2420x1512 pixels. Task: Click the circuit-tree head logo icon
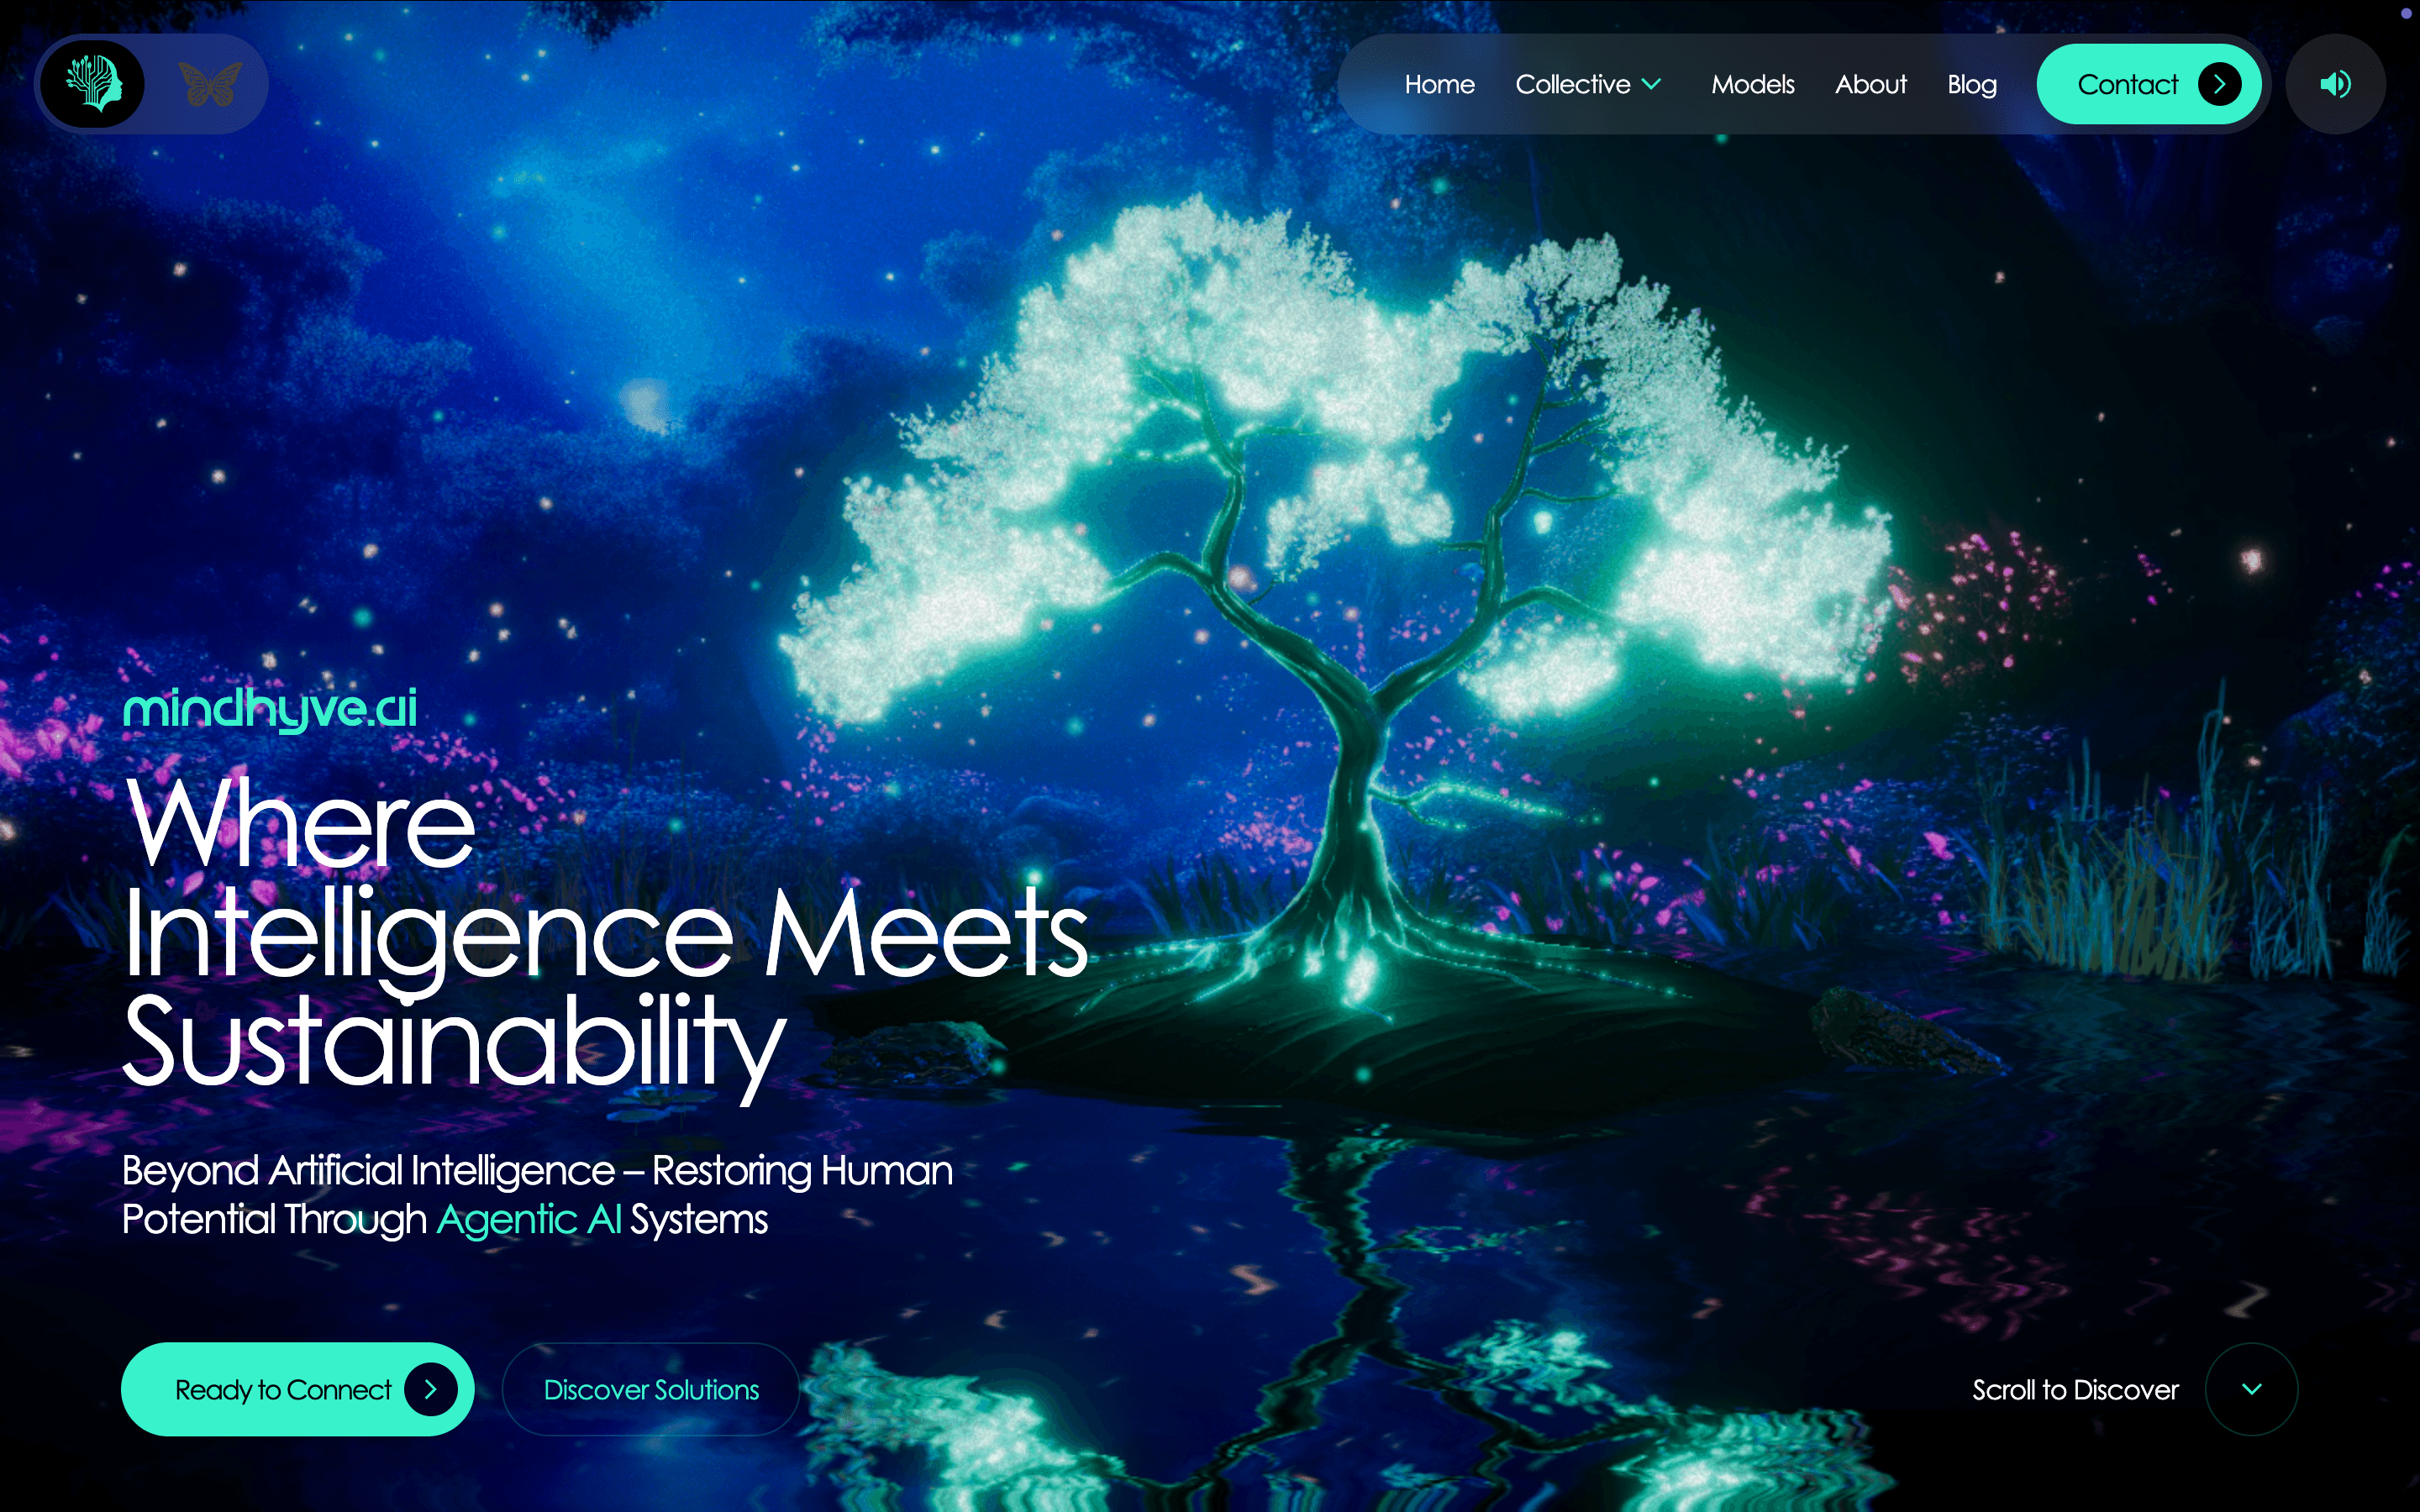point(95,84)
